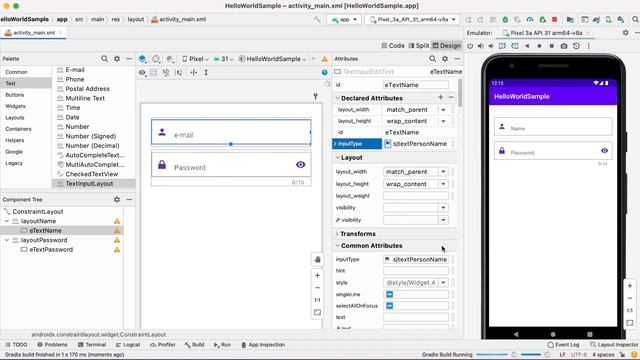Open Component Tree settings gear
This screenshot has height=360, width=640.
(117, 200)
